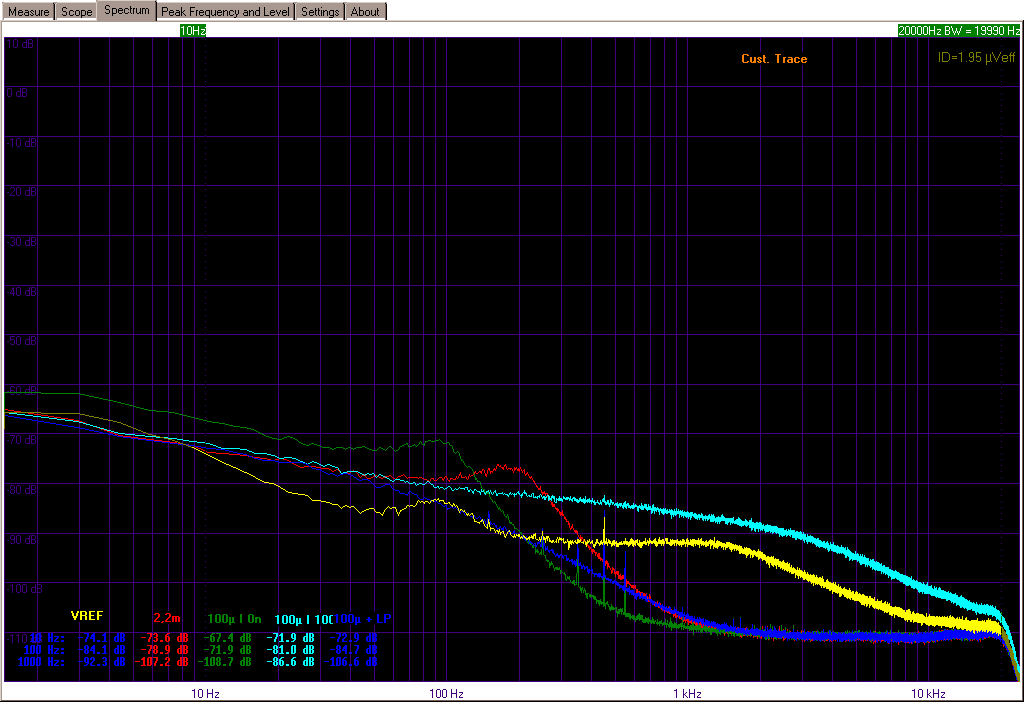Open the About tab
The height and width of the screenshot is (702, 1024).
[x=365, y=12]
